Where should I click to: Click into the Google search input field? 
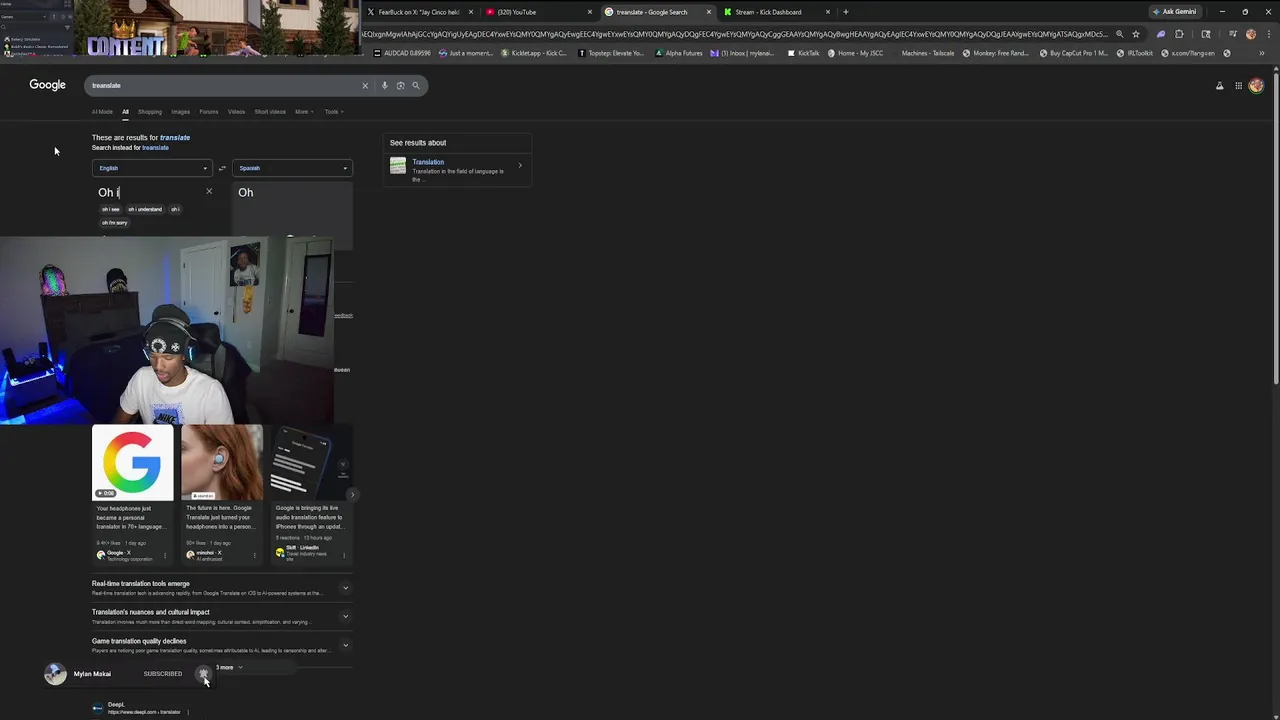pyautogui.click(x=222, y=85)
